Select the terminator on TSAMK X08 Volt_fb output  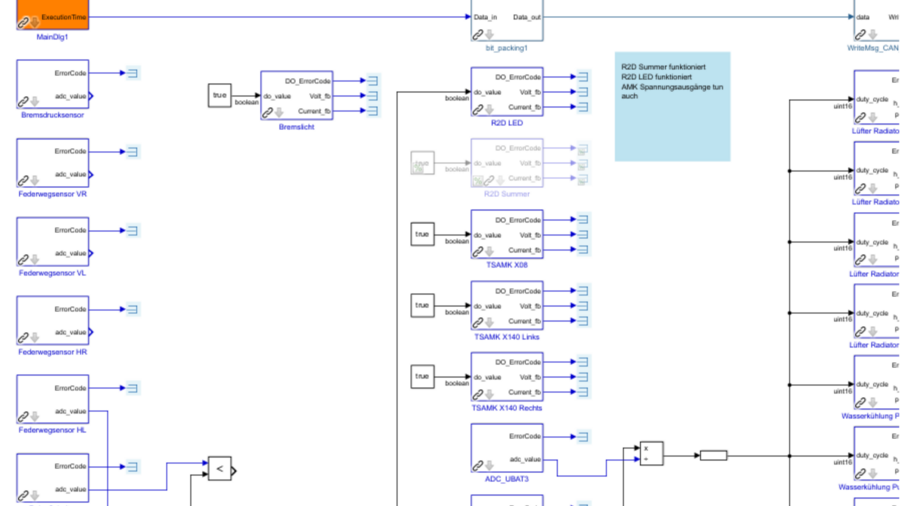(x=583, y=235)
